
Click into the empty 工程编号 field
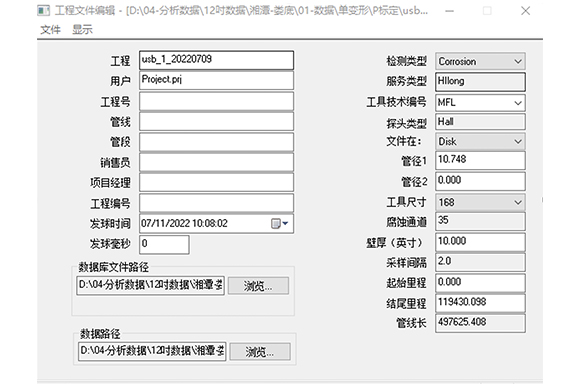216,203
